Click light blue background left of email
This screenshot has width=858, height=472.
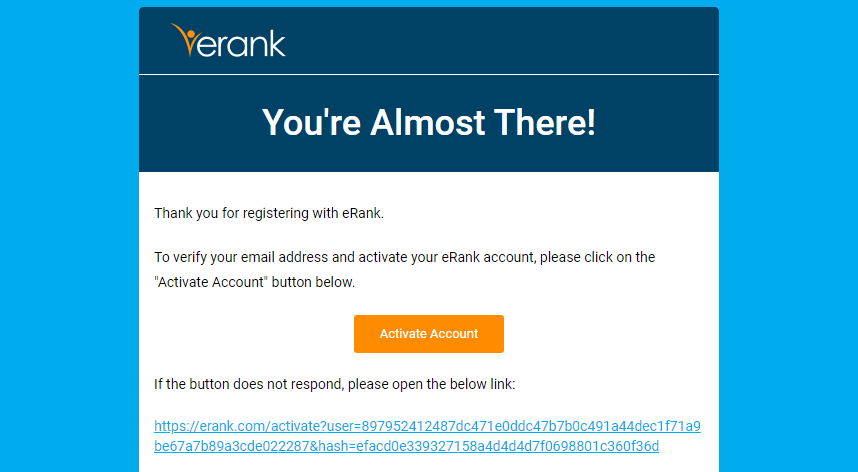pyautogui.click(x=69, y=236)
